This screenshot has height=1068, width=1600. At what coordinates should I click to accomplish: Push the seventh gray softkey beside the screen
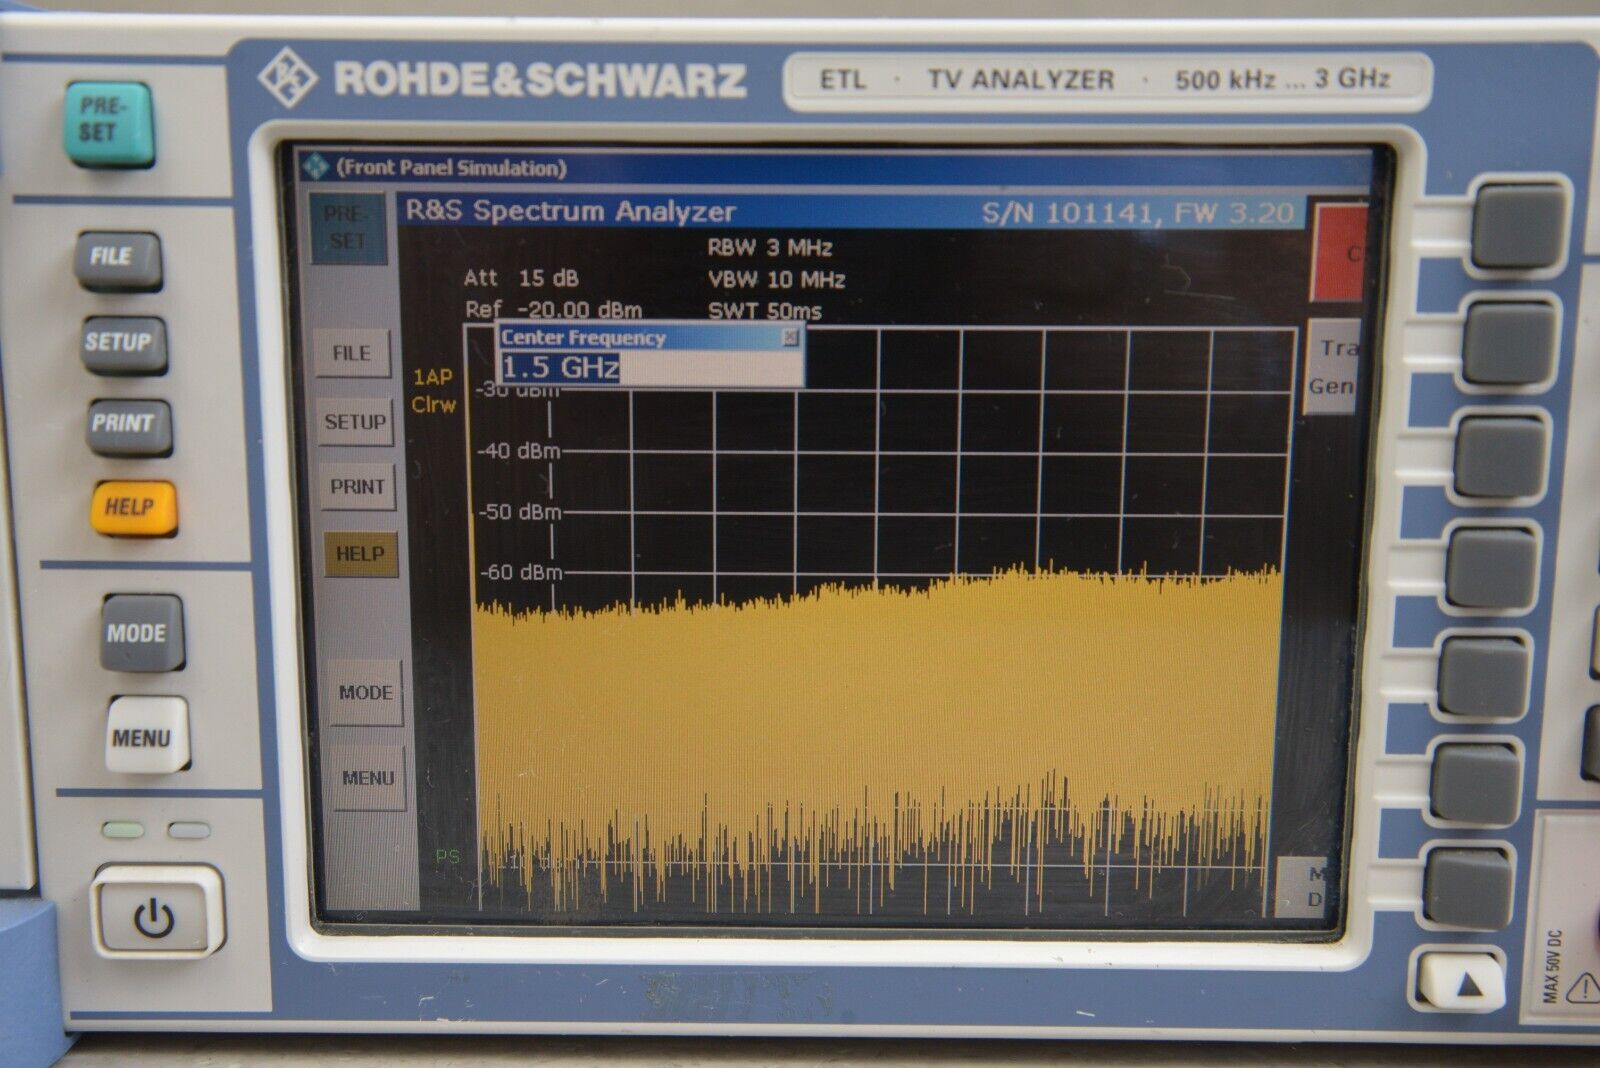click(1469, 888)
